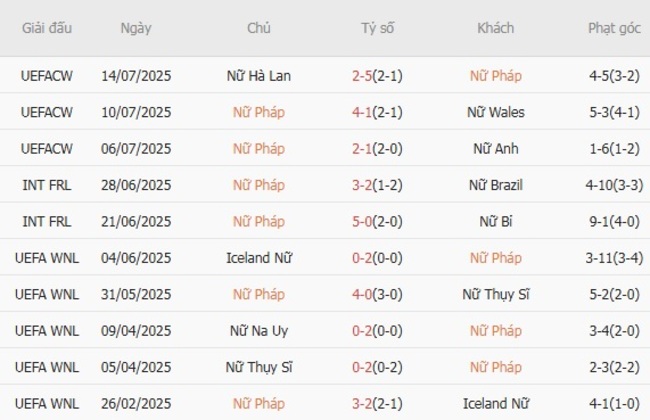Click the "Ngày" column header
Image resolution: width=650 pixels, height=420 pixels.
point(136,28)
